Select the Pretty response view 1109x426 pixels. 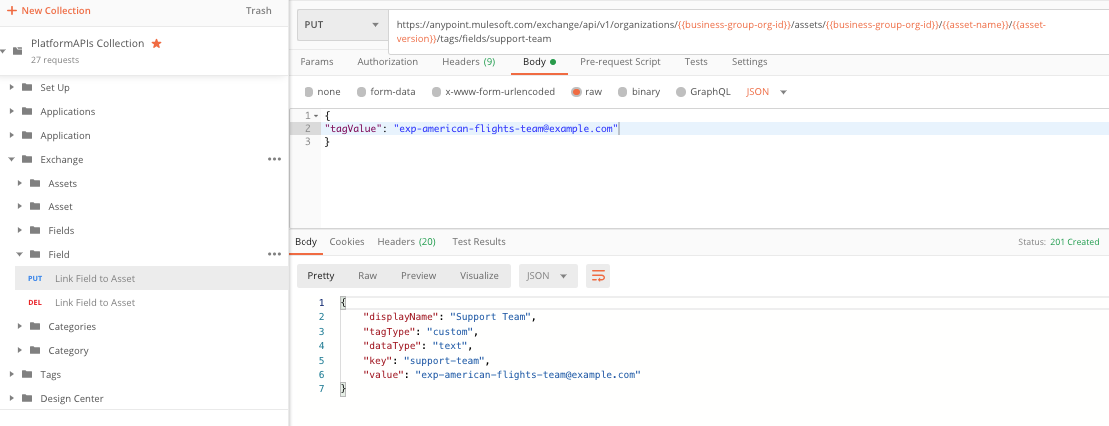320,276
